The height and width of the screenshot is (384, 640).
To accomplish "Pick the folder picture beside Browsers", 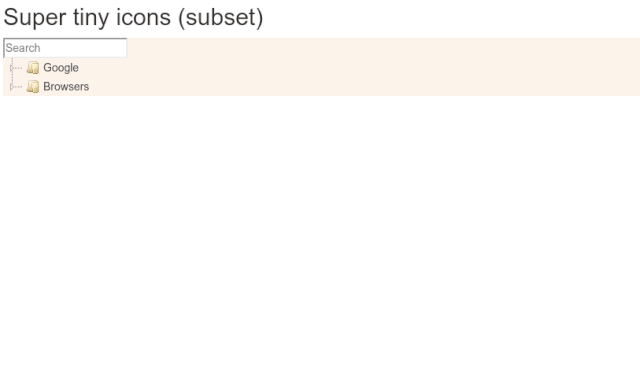I will tap(33, 87).
